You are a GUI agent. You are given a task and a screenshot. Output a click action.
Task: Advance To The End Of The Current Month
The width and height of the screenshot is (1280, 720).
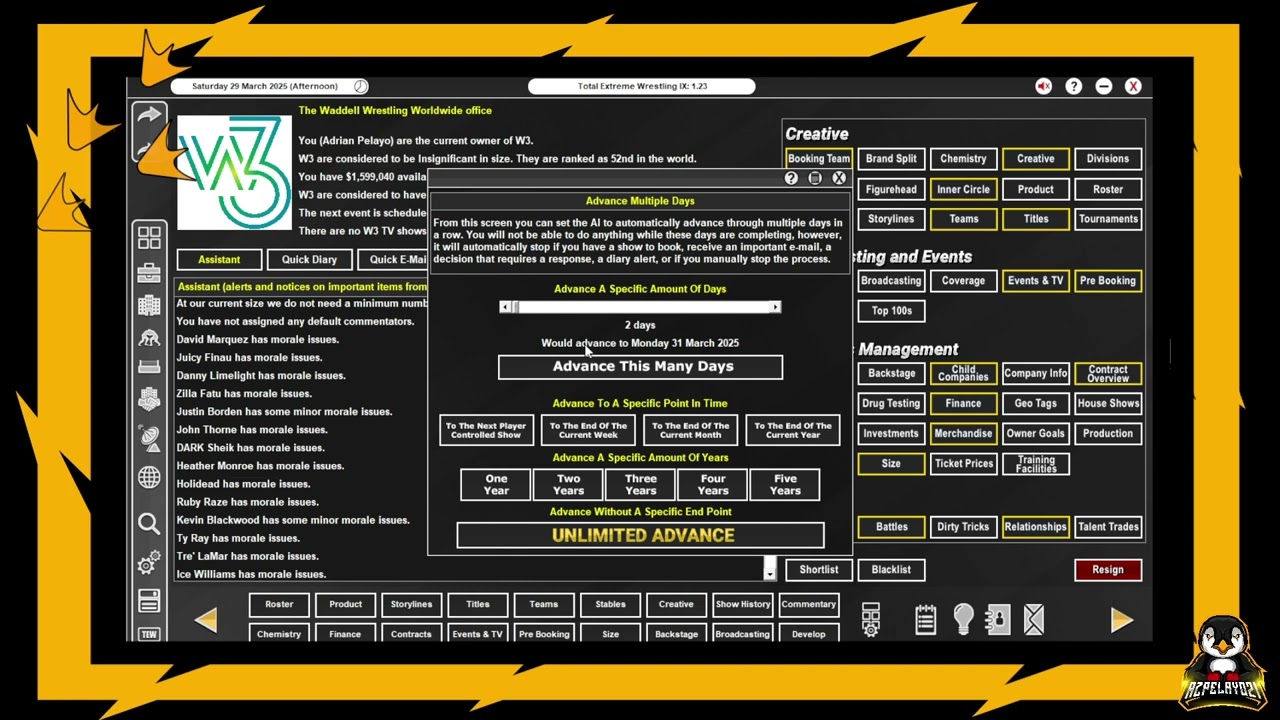click(x=690, y=430)
